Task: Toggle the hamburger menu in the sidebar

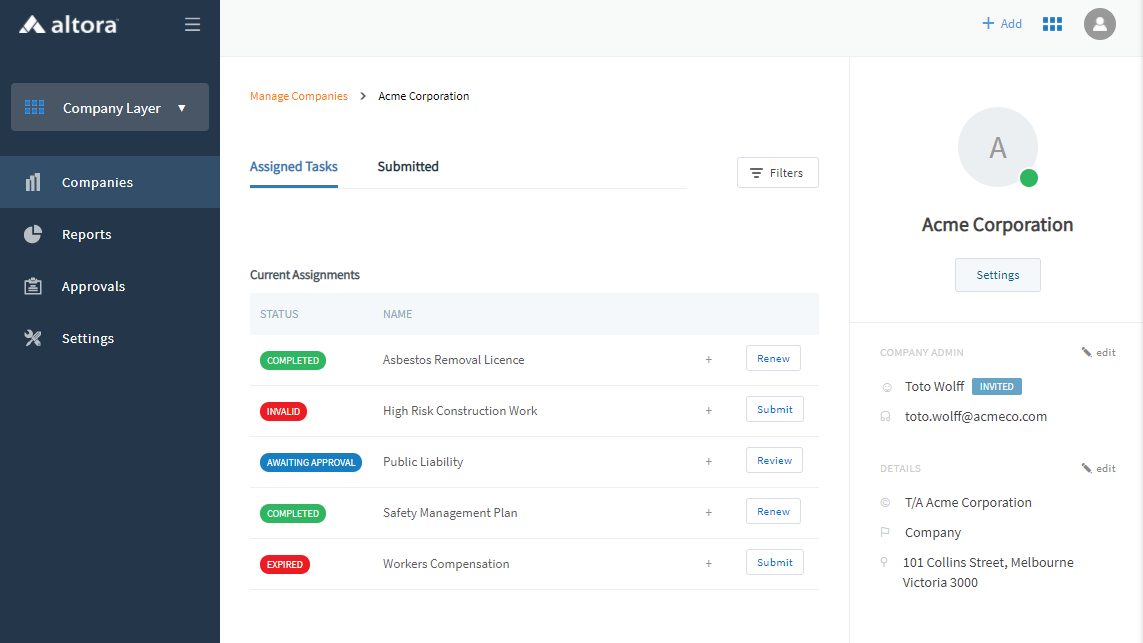Action: [x=193, y=25]
